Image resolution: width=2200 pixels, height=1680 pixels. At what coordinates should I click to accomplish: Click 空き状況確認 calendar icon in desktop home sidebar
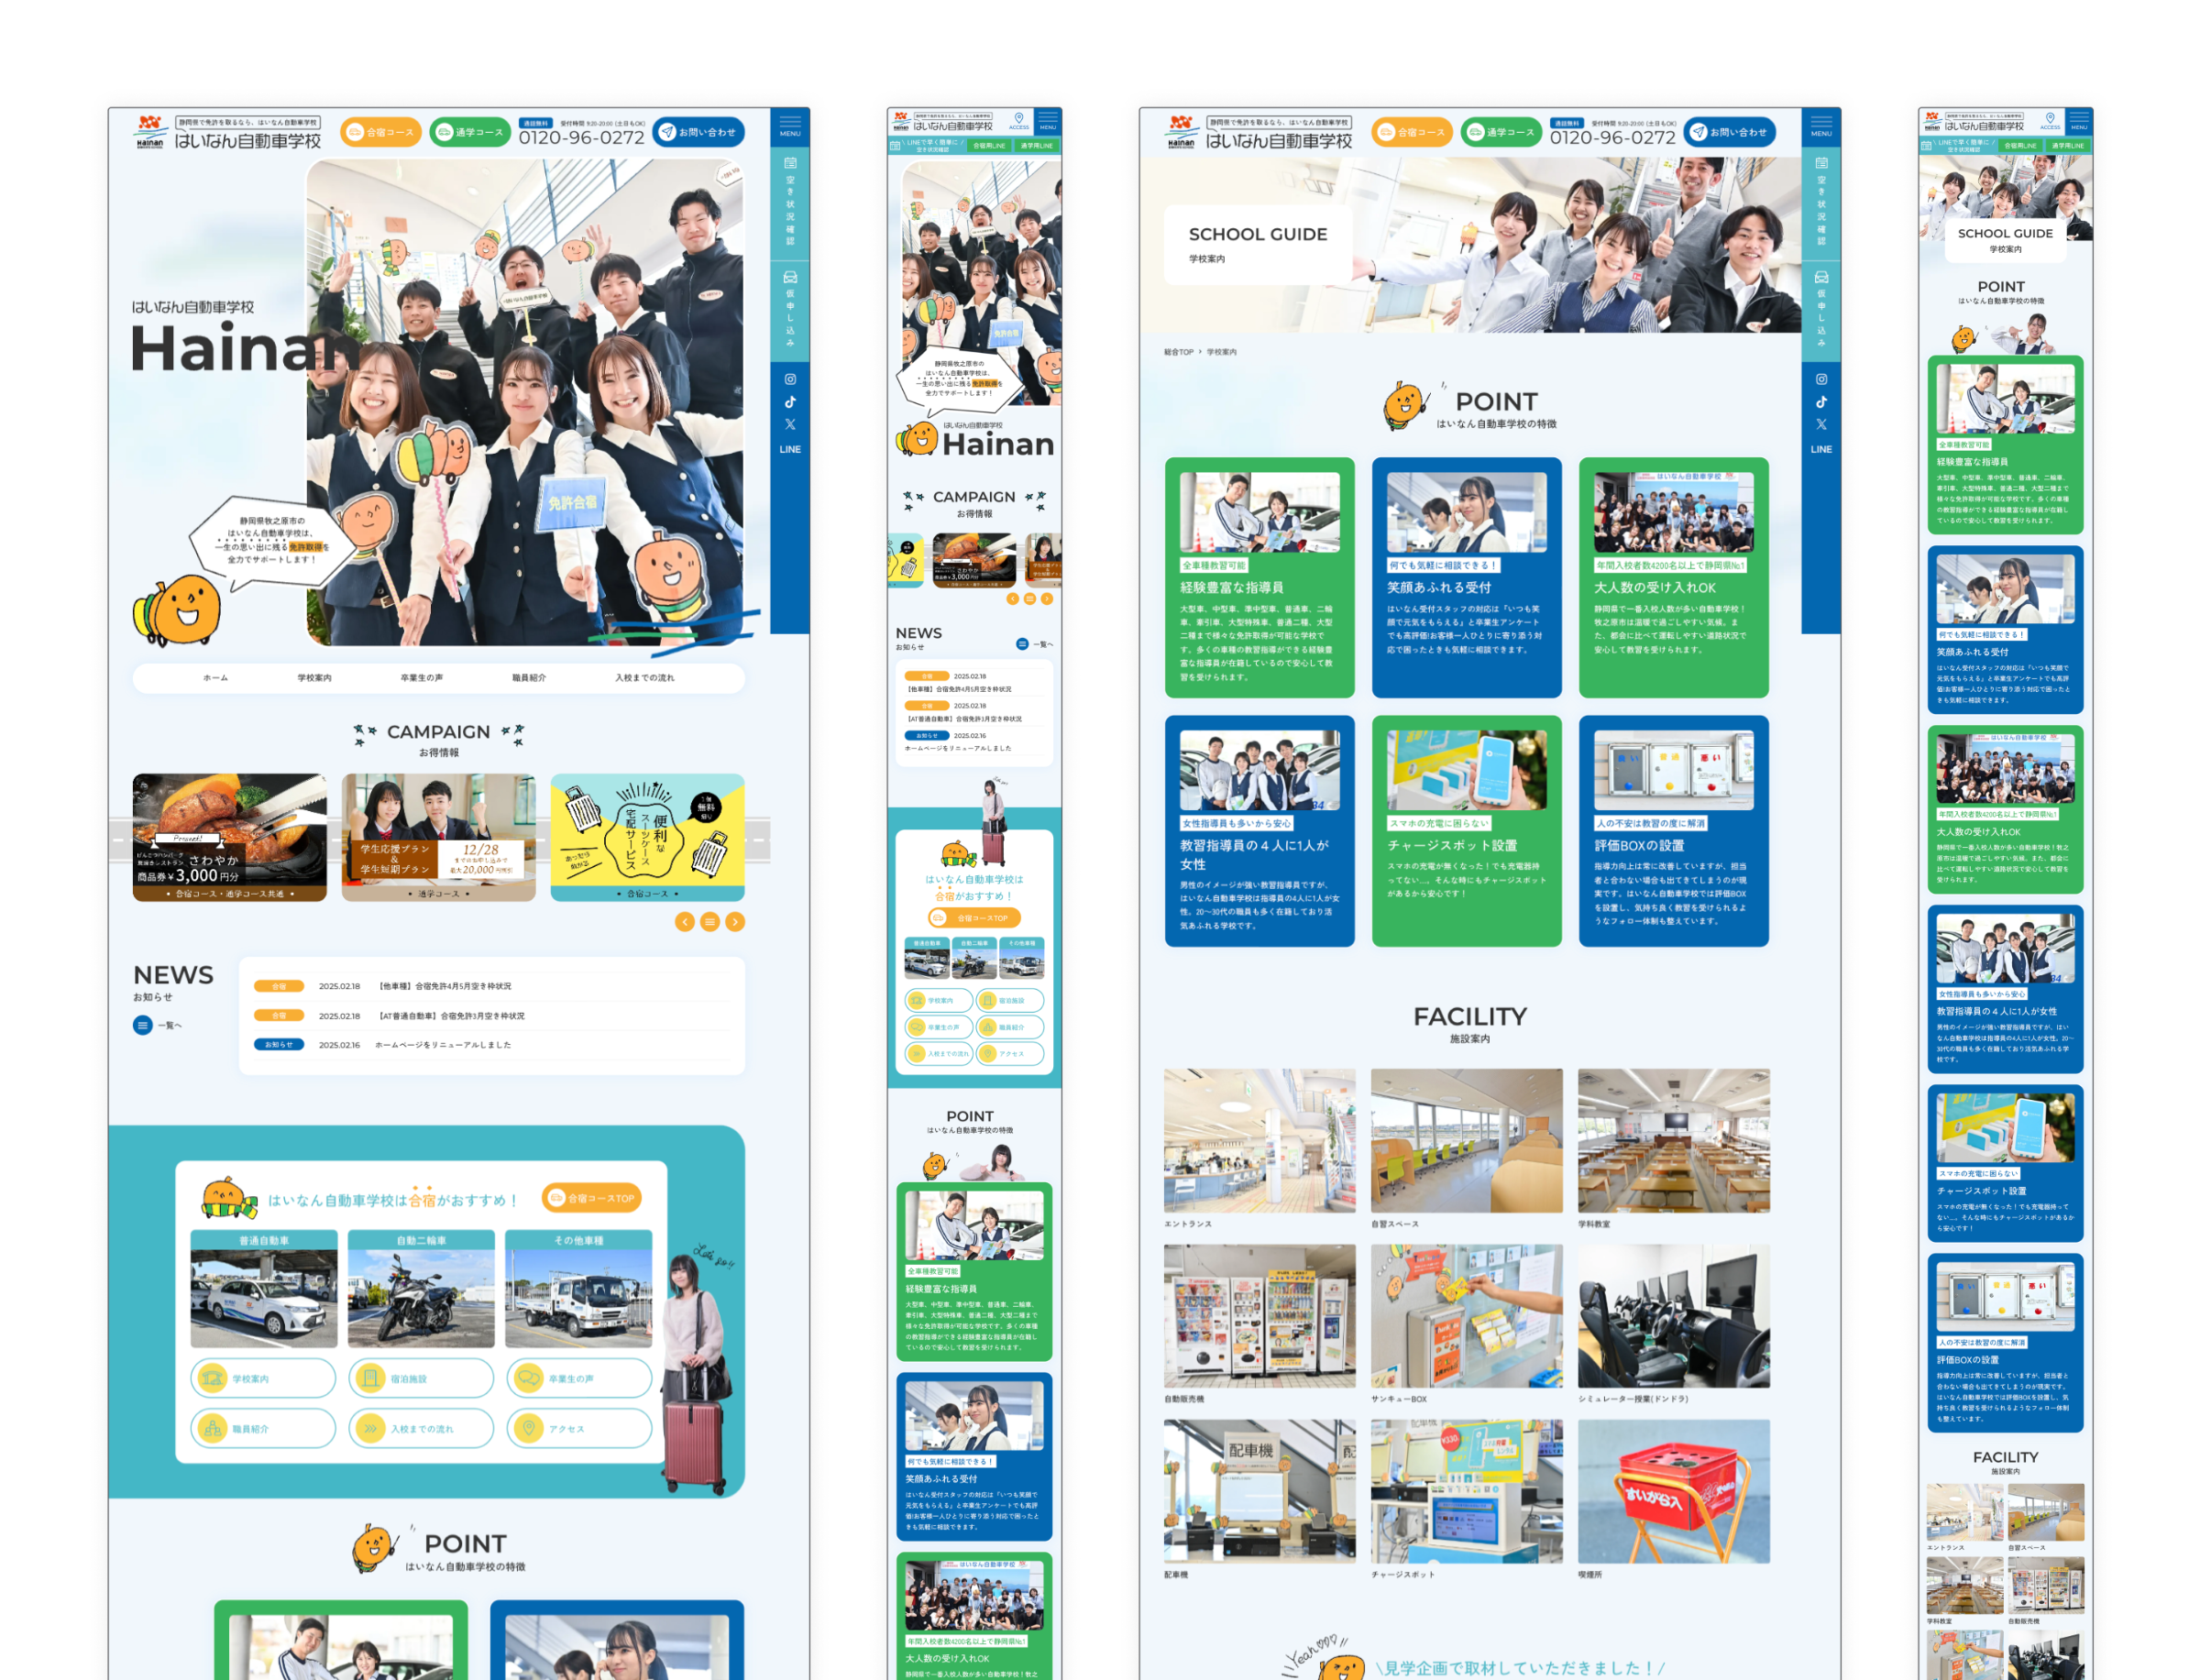[790, 163]
